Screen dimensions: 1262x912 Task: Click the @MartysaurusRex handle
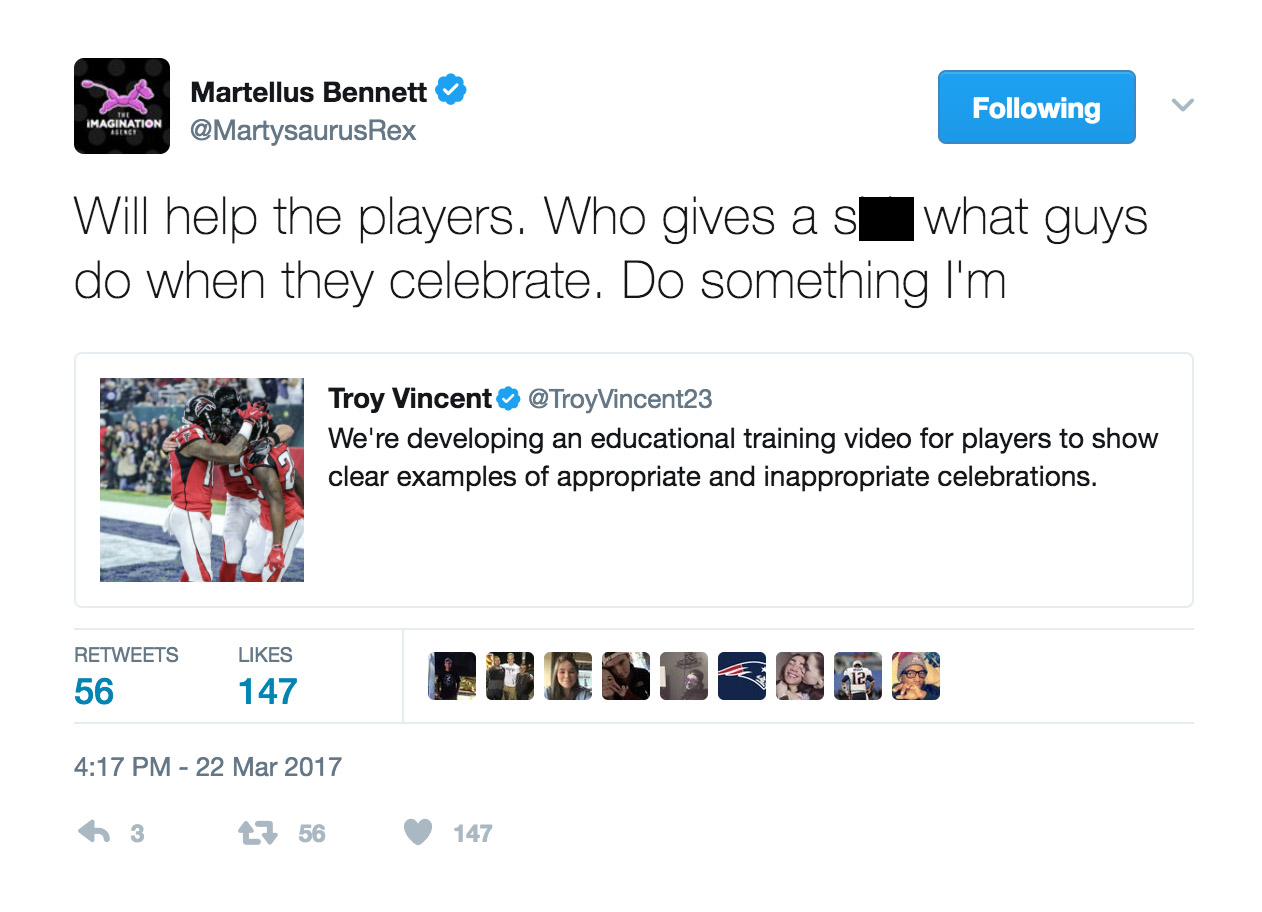coord(303,131)
